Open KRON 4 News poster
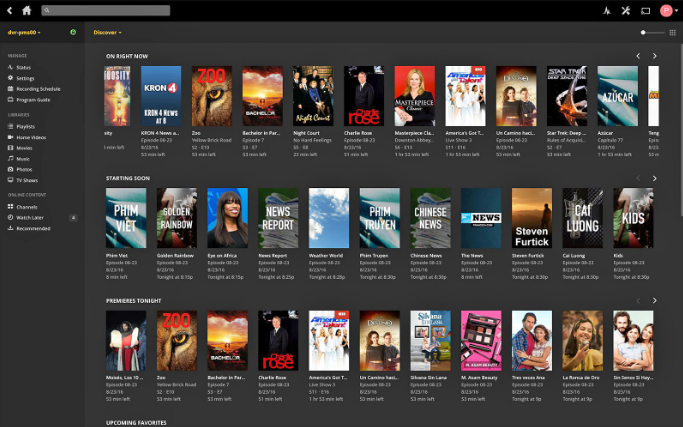683x427 pixels. click(x=161, y=96)
